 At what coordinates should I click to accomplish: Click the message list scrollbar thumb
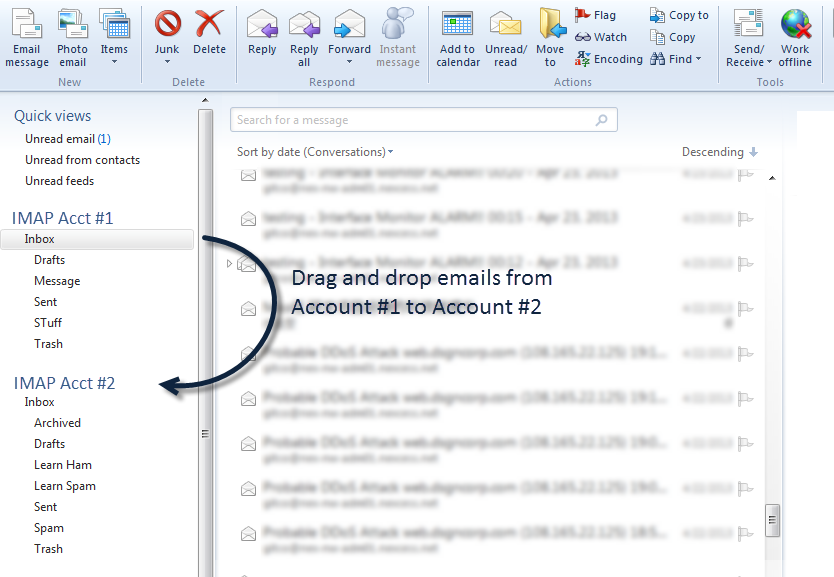[772, 520]
